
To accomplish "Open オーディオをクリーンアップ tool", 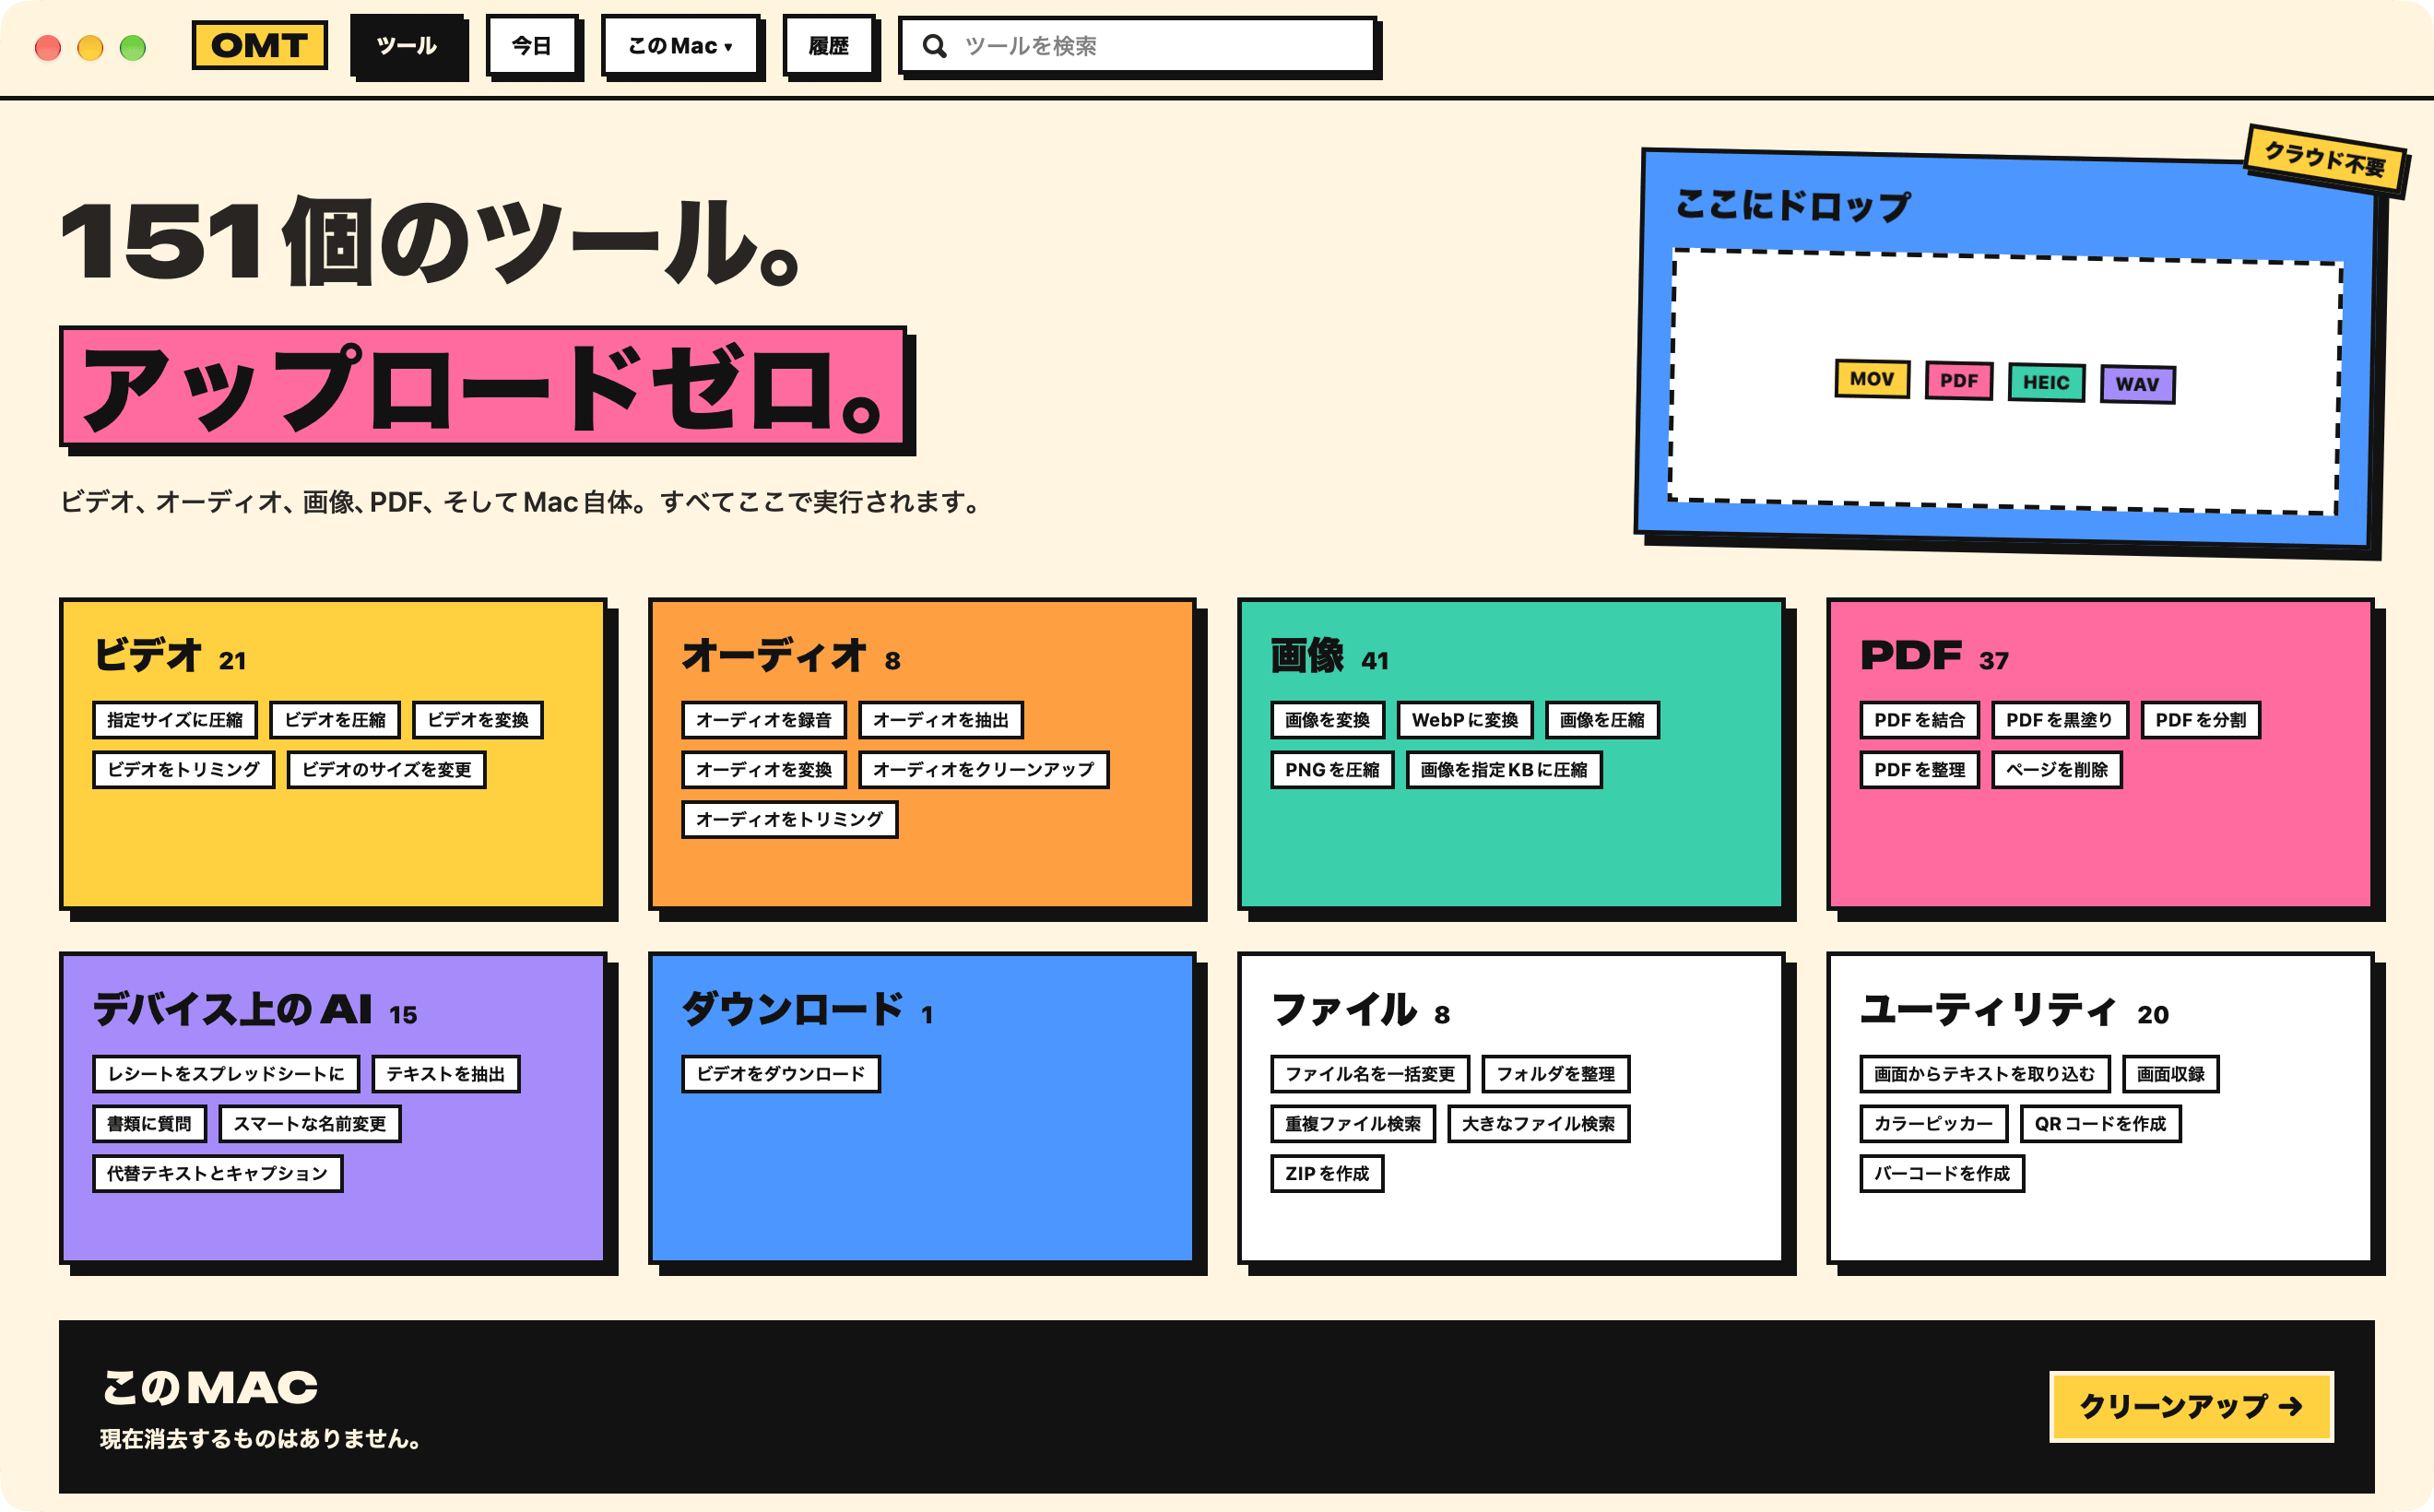I will (984, 770).
